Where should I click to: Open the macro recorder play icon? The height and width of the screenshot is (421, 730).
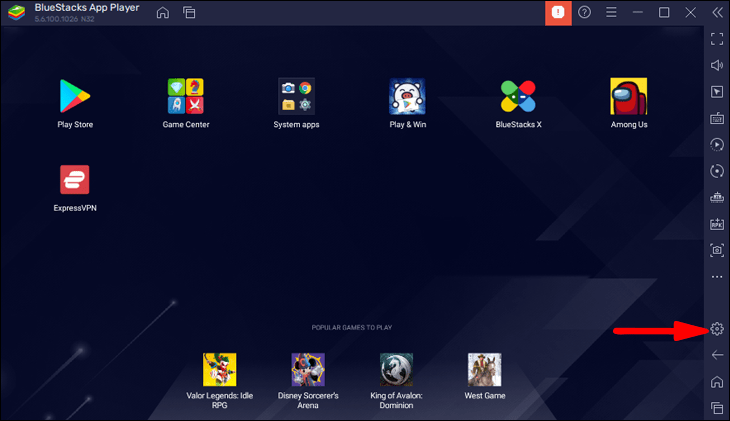717,144
